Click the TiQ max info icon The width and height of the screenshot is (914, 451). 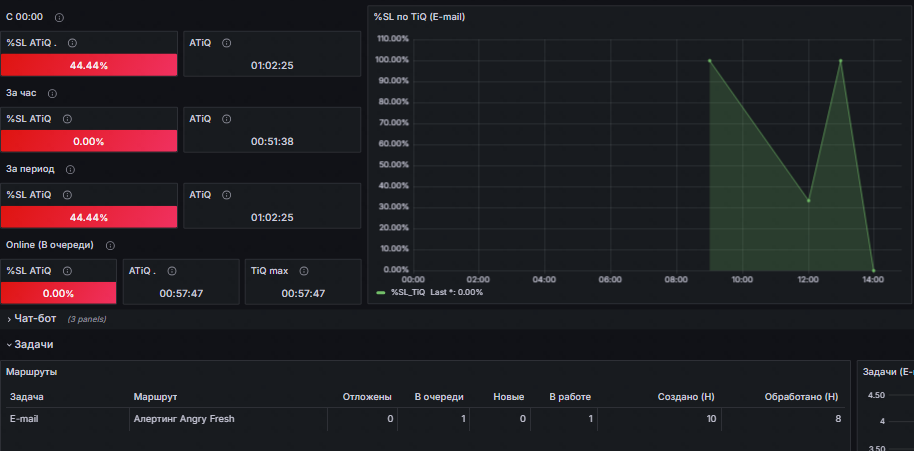click(x=304, y=270)
